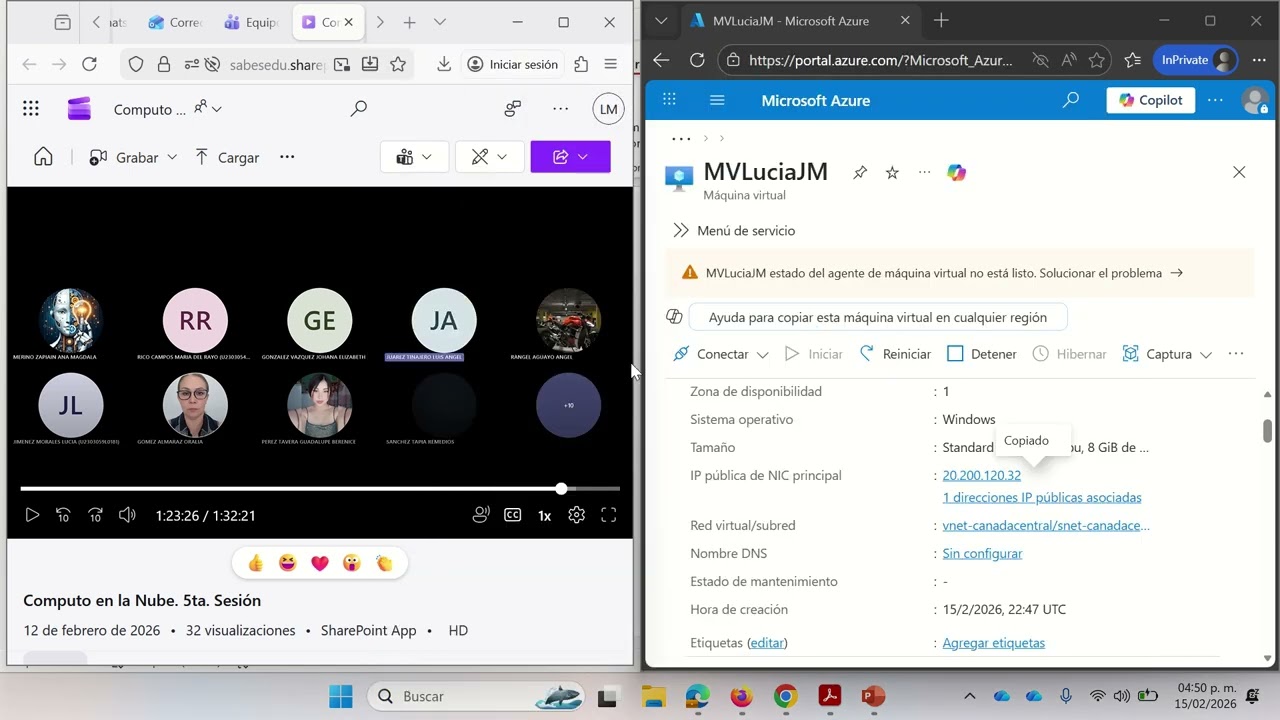Pin the MVLuciaJM virtual machine
Image resolution: width=1280 pixels, height=720 pixels.
[860, 173]
